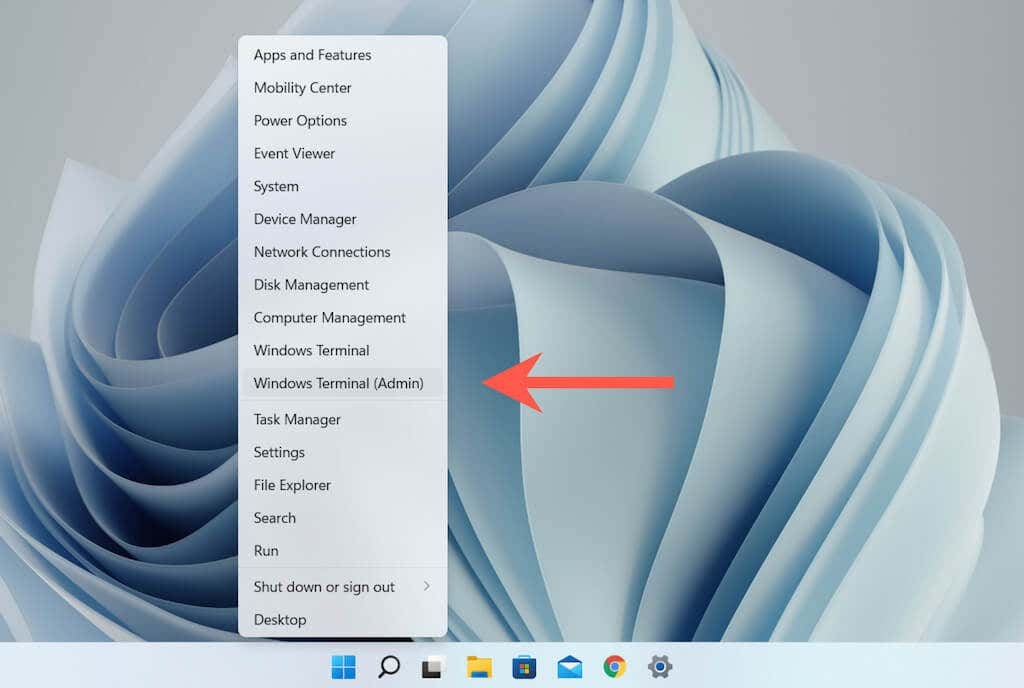
Task: Select Network Connections
Action: 321,252
